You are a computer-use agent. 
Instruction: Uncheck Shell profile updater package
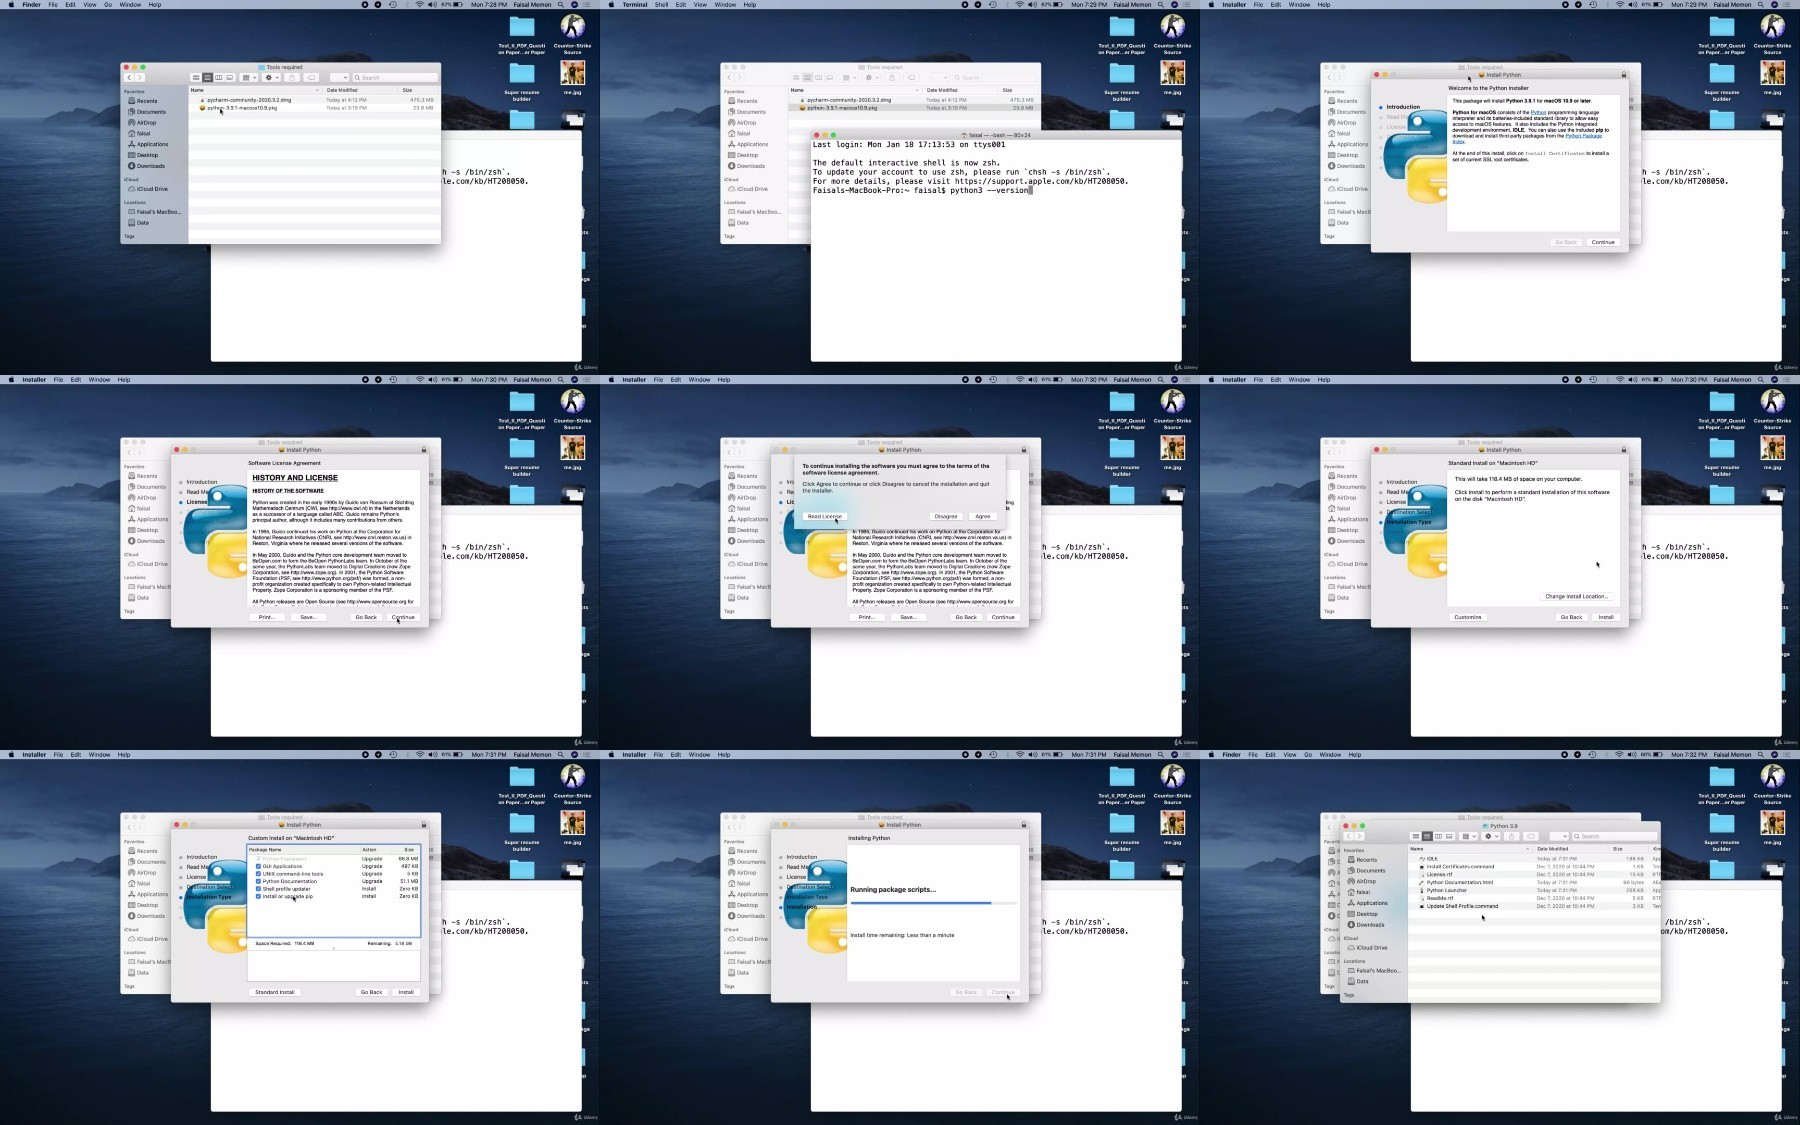pos(258,889)
